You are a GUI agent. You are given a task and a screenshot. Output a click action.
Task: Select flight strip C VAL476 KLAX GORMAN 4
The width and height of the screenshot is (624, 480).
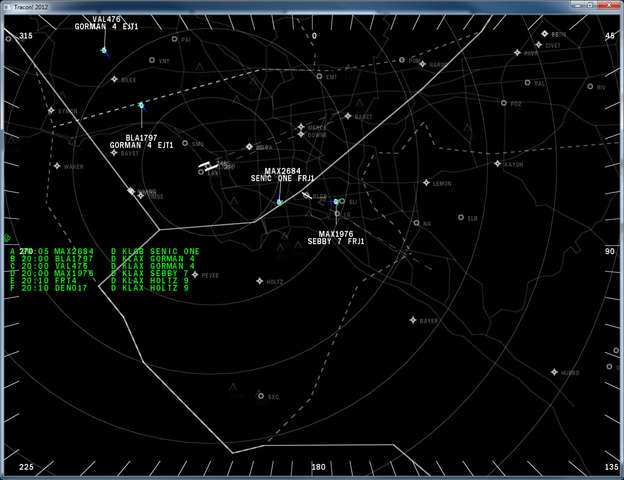103,266
